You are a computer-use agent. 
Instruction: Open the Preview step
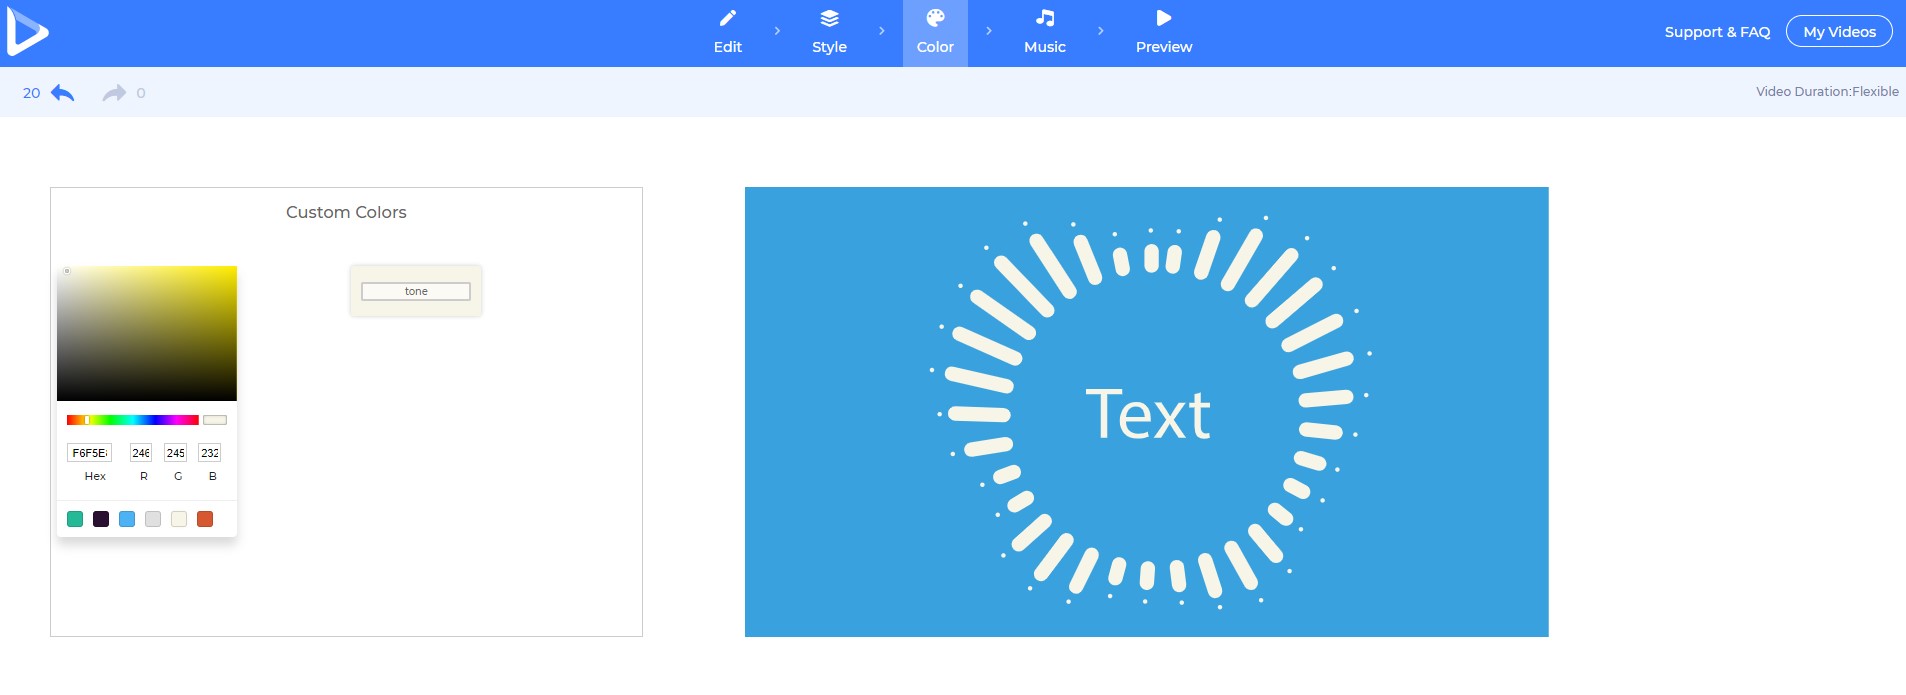click(1163, 32)
